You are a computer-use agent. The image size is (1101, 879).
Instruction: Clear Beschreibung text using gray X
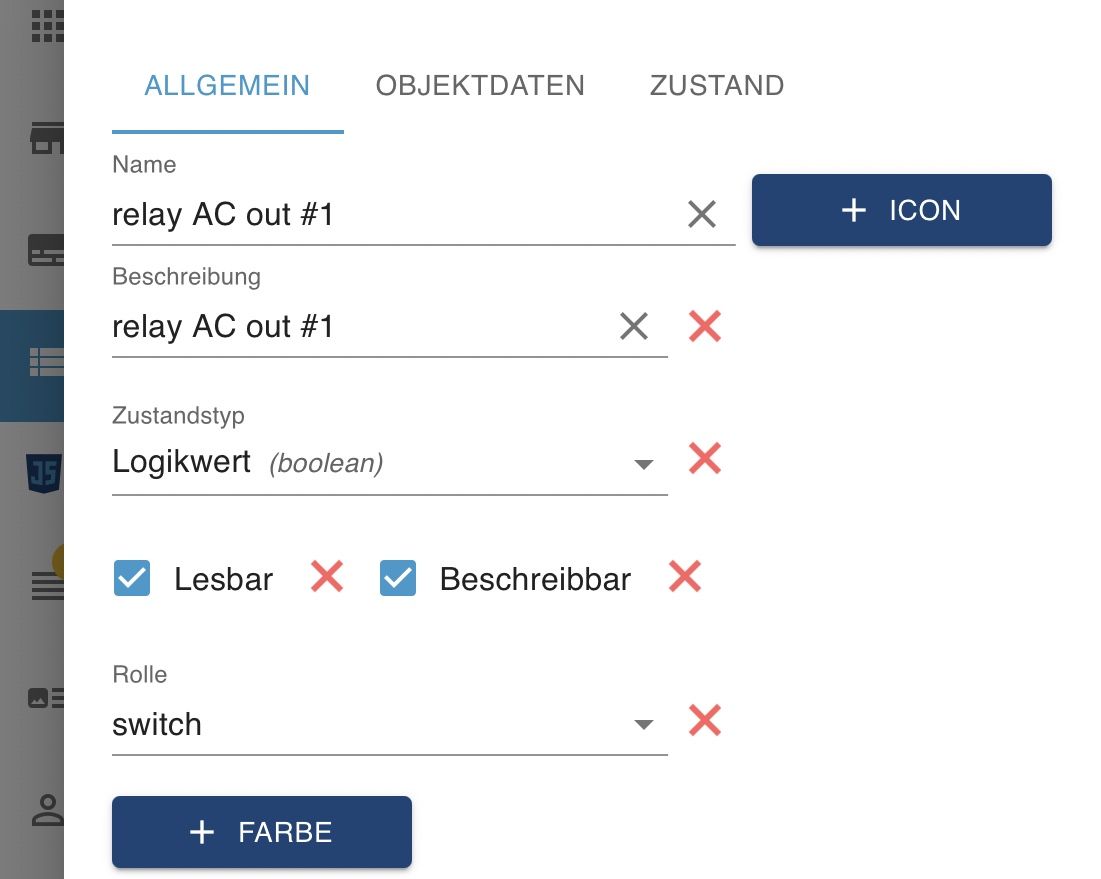(x=634, y=326)
